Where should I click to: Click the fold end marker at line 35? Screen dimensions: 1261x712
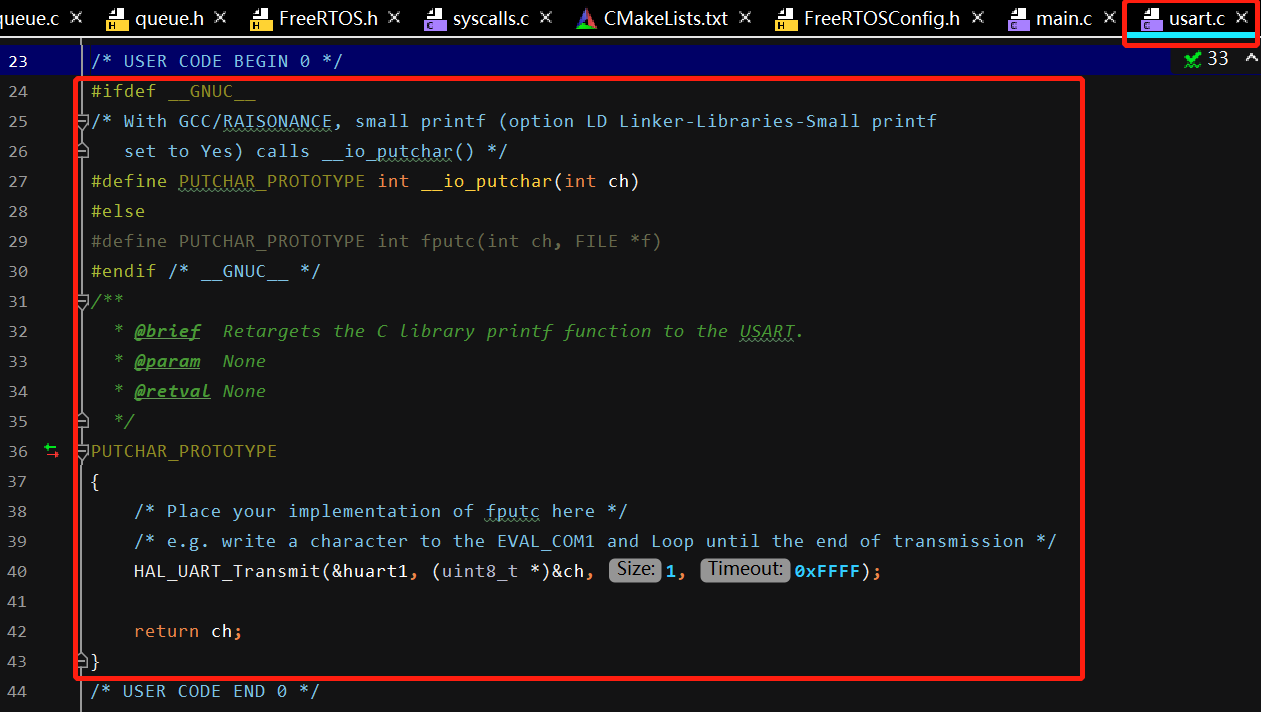point(83,421)
